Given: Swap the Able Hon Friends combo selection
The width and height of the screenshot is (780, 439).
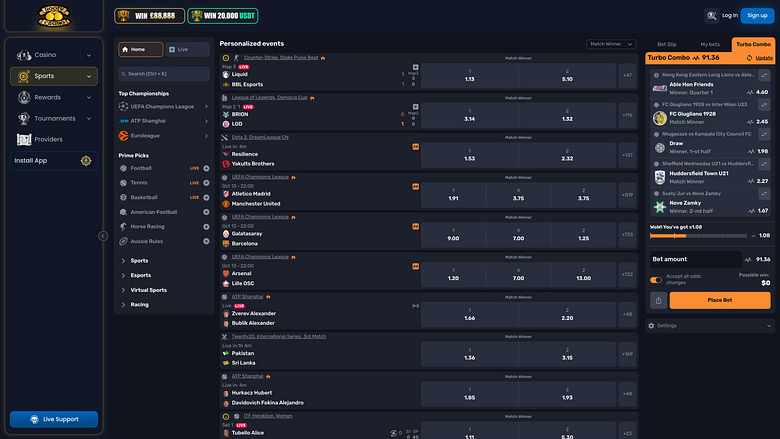Looking at the screenshot, I should pos(764,75).
